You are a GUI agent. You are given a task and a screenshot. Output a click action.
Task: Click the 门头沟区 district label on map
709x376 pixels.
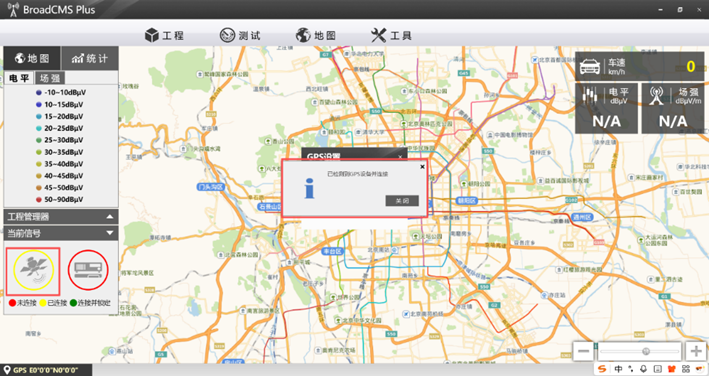point(211,187)
